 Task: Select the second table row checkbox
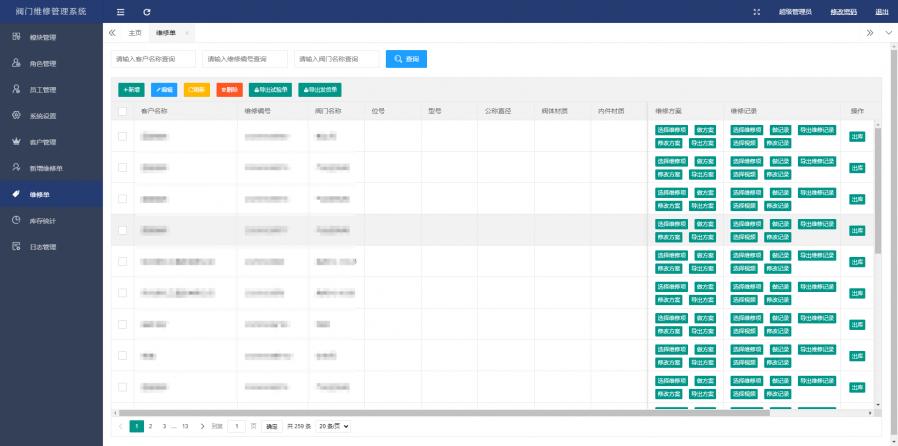tap(122, 167)
